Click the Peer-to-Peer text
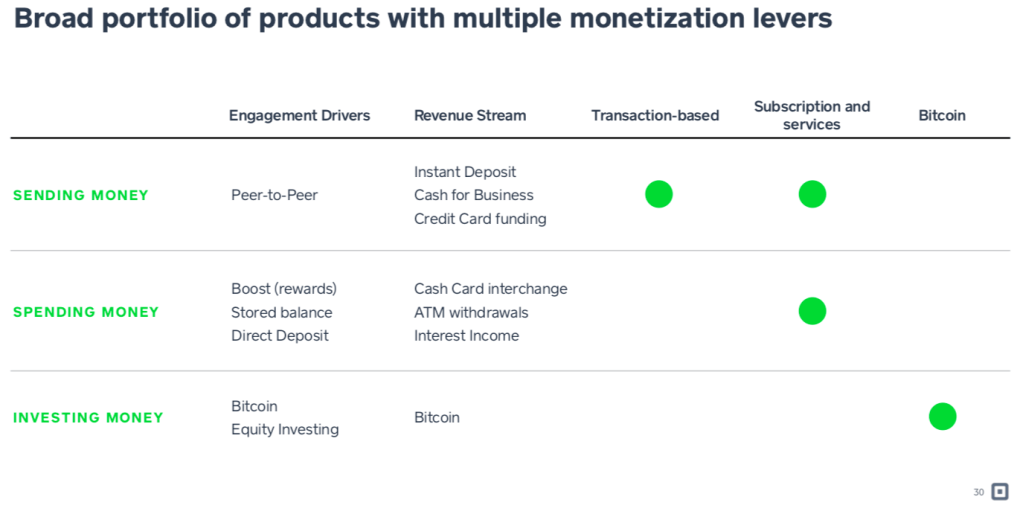 point(274,195)
